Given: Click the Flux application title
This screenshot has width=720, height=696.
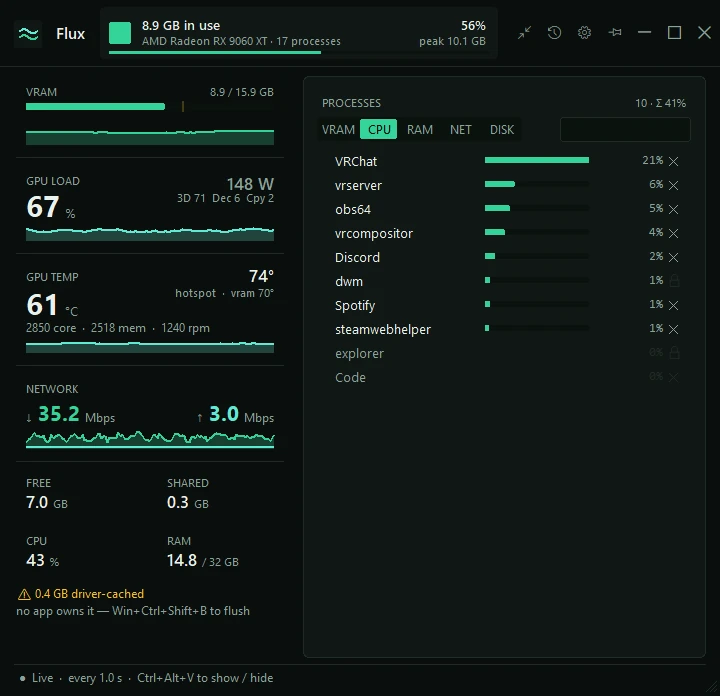Looking at the screenshot, I should point(70,34).
